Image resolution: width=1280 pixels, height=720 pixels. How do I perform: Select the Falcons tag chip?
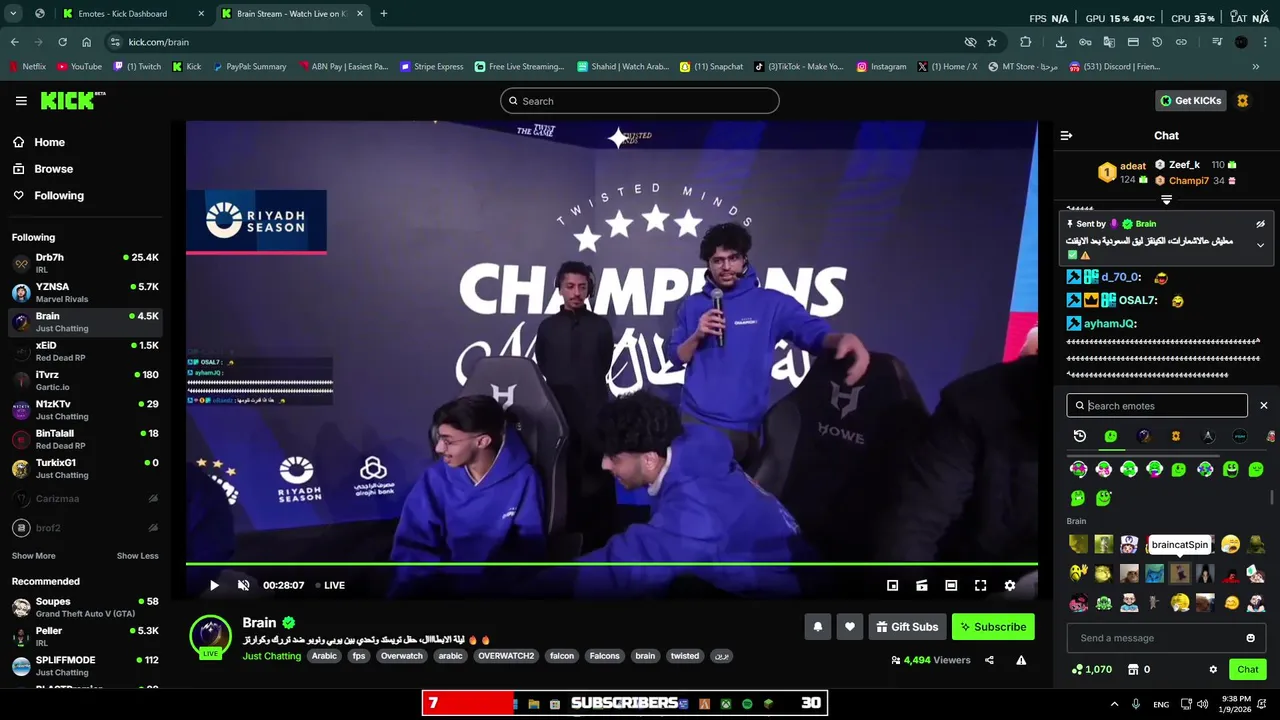pos(604,656)
